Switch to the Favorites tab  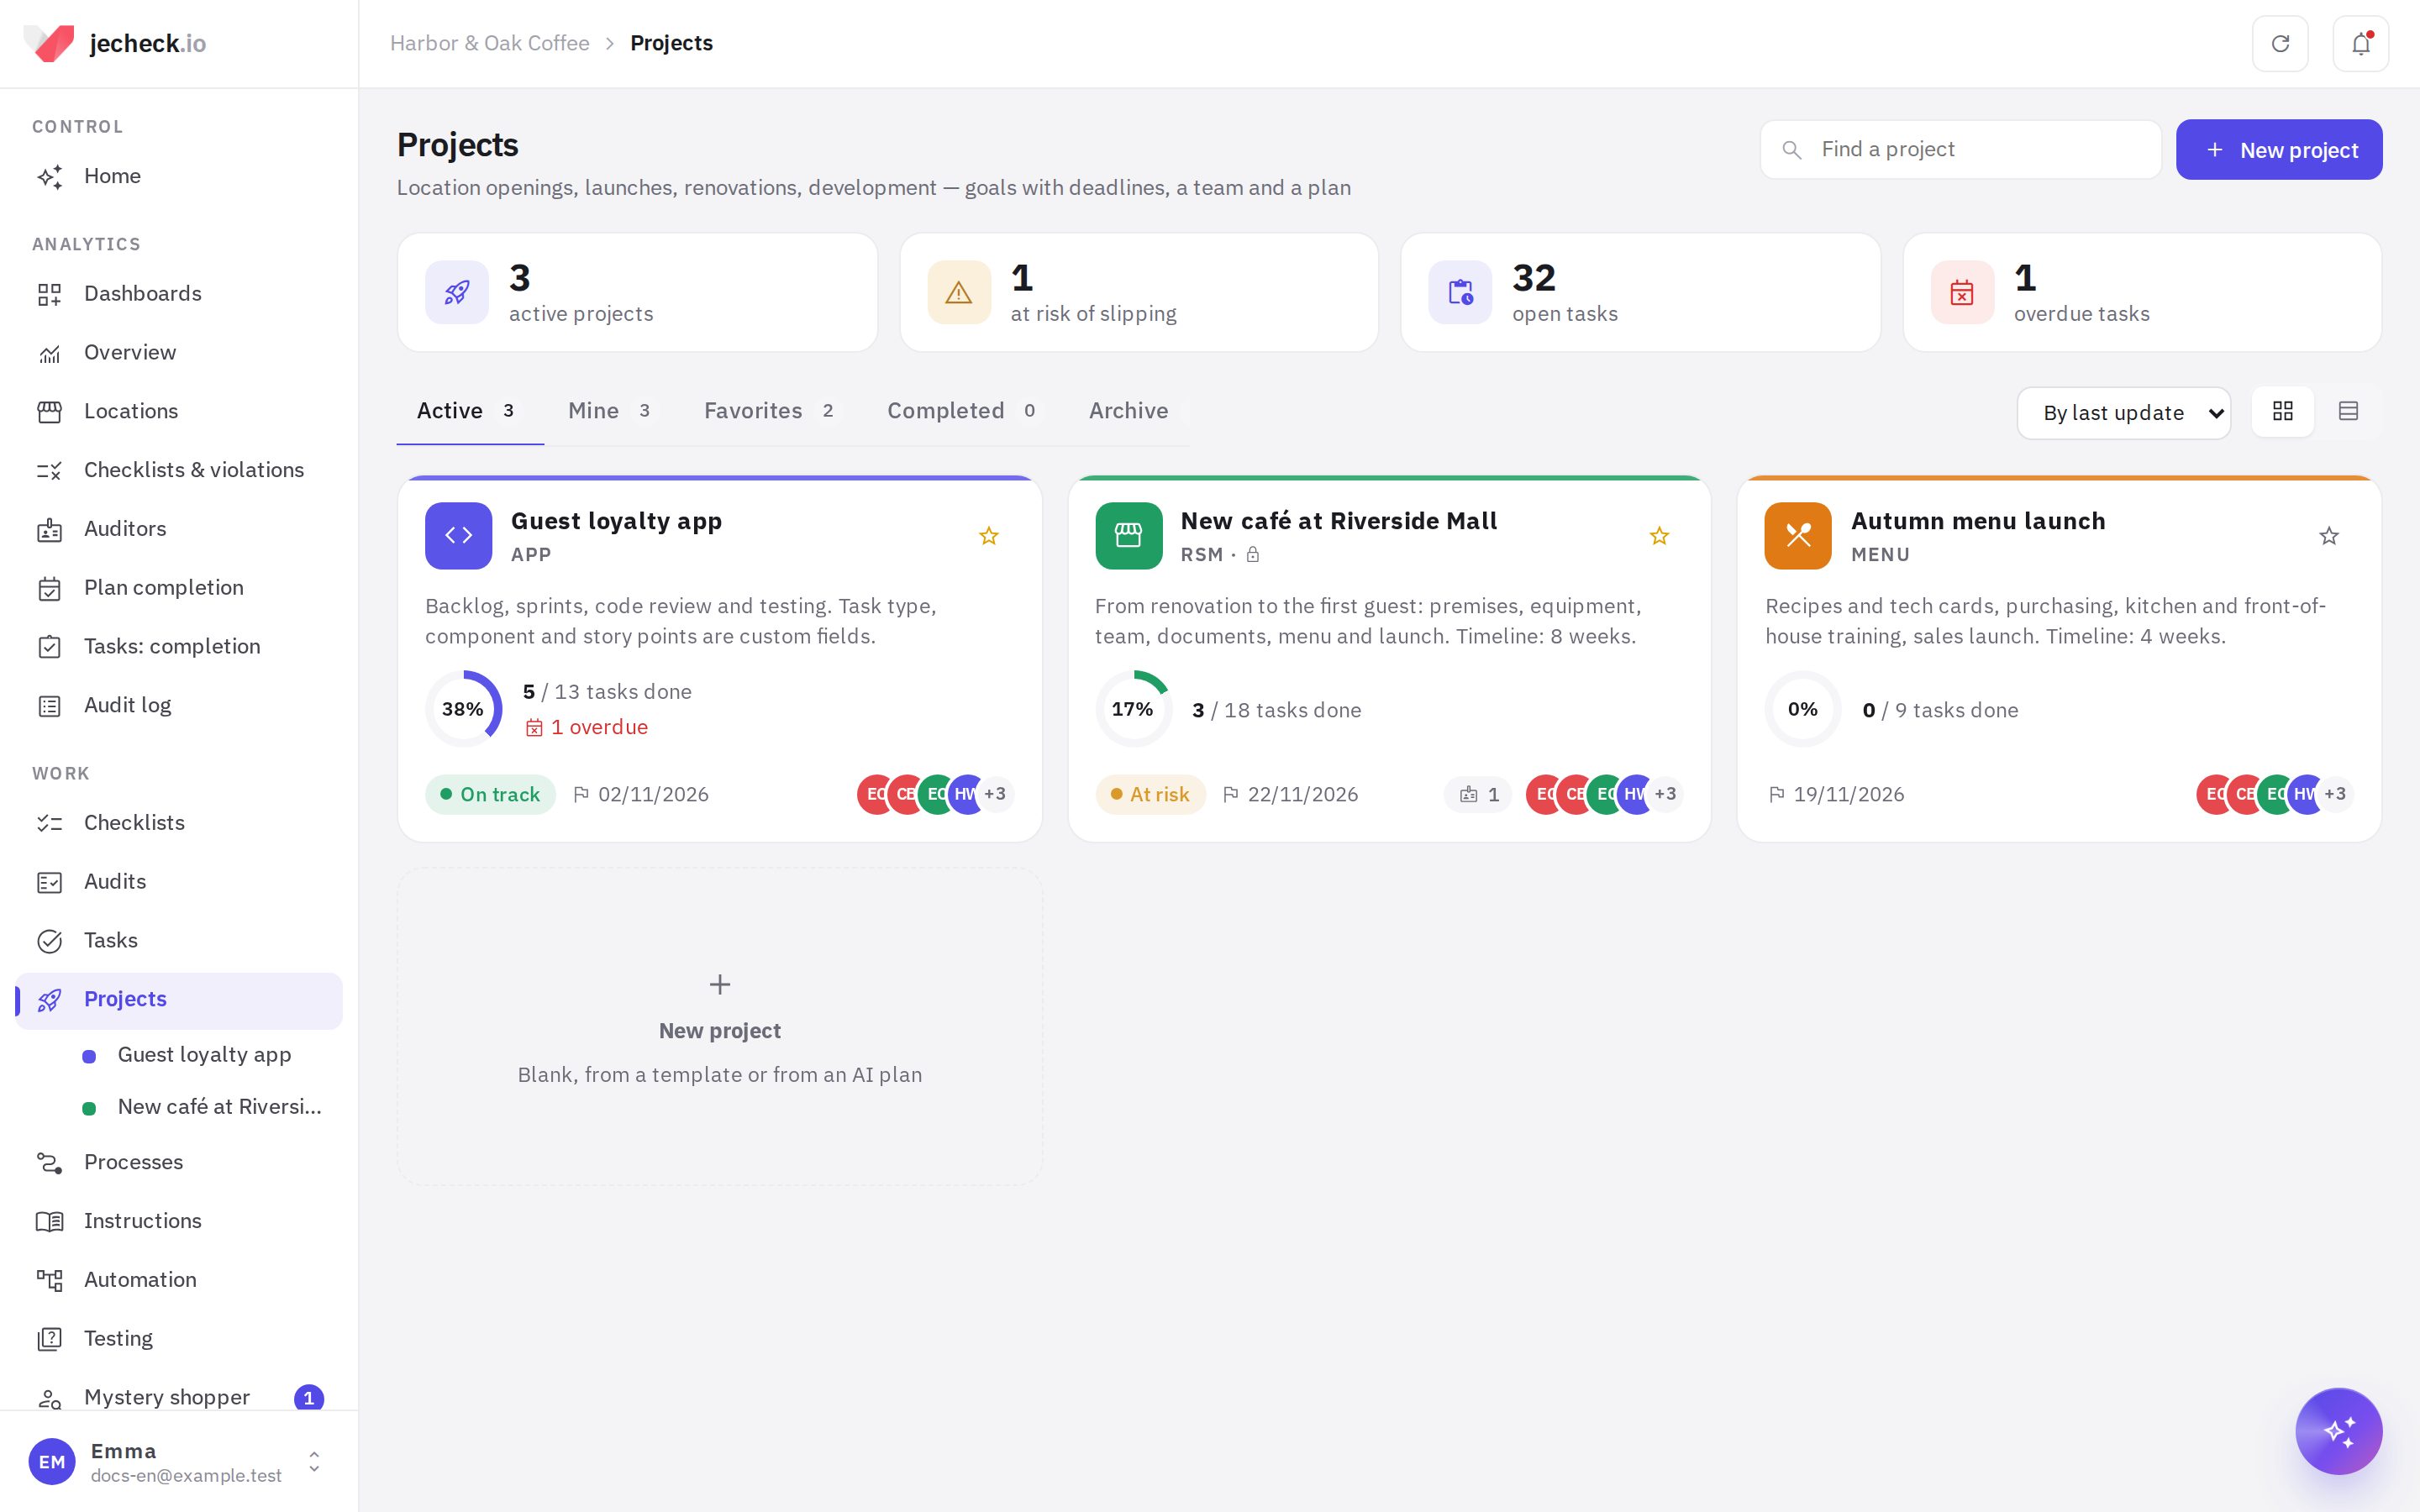(x=770, y=411)
